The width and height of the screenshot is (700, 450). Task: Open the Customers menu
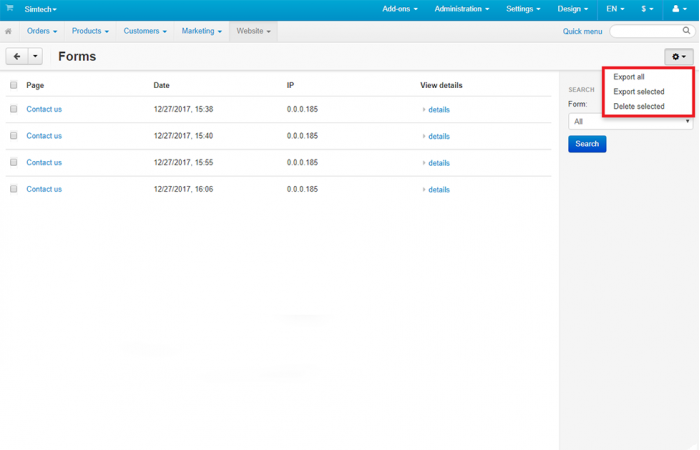coord(145,31)
